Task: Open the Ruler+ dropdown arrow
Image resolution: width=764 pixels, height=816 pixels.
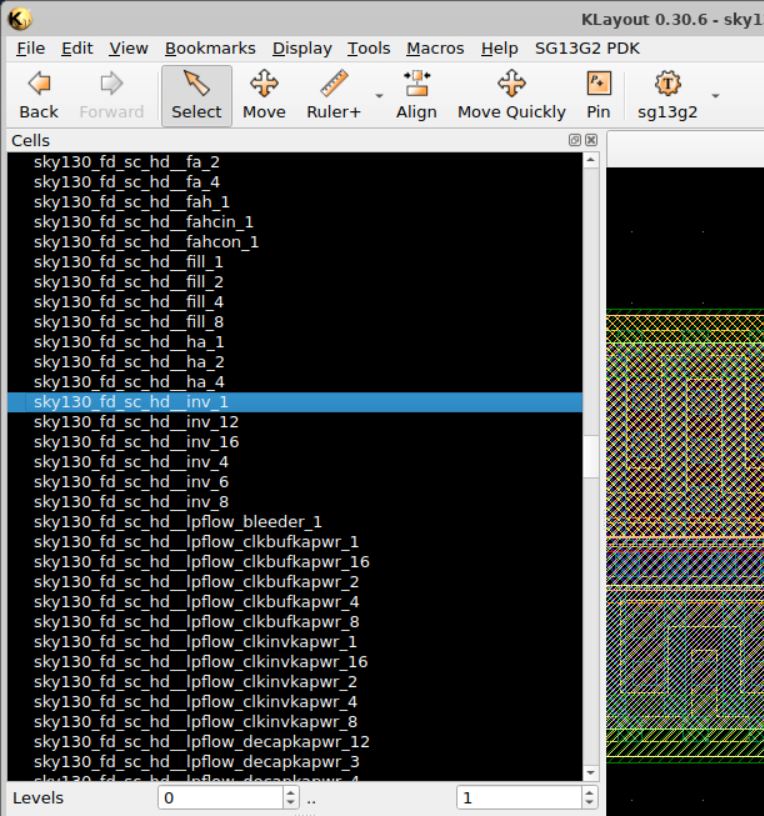Action: click(379, 96)
